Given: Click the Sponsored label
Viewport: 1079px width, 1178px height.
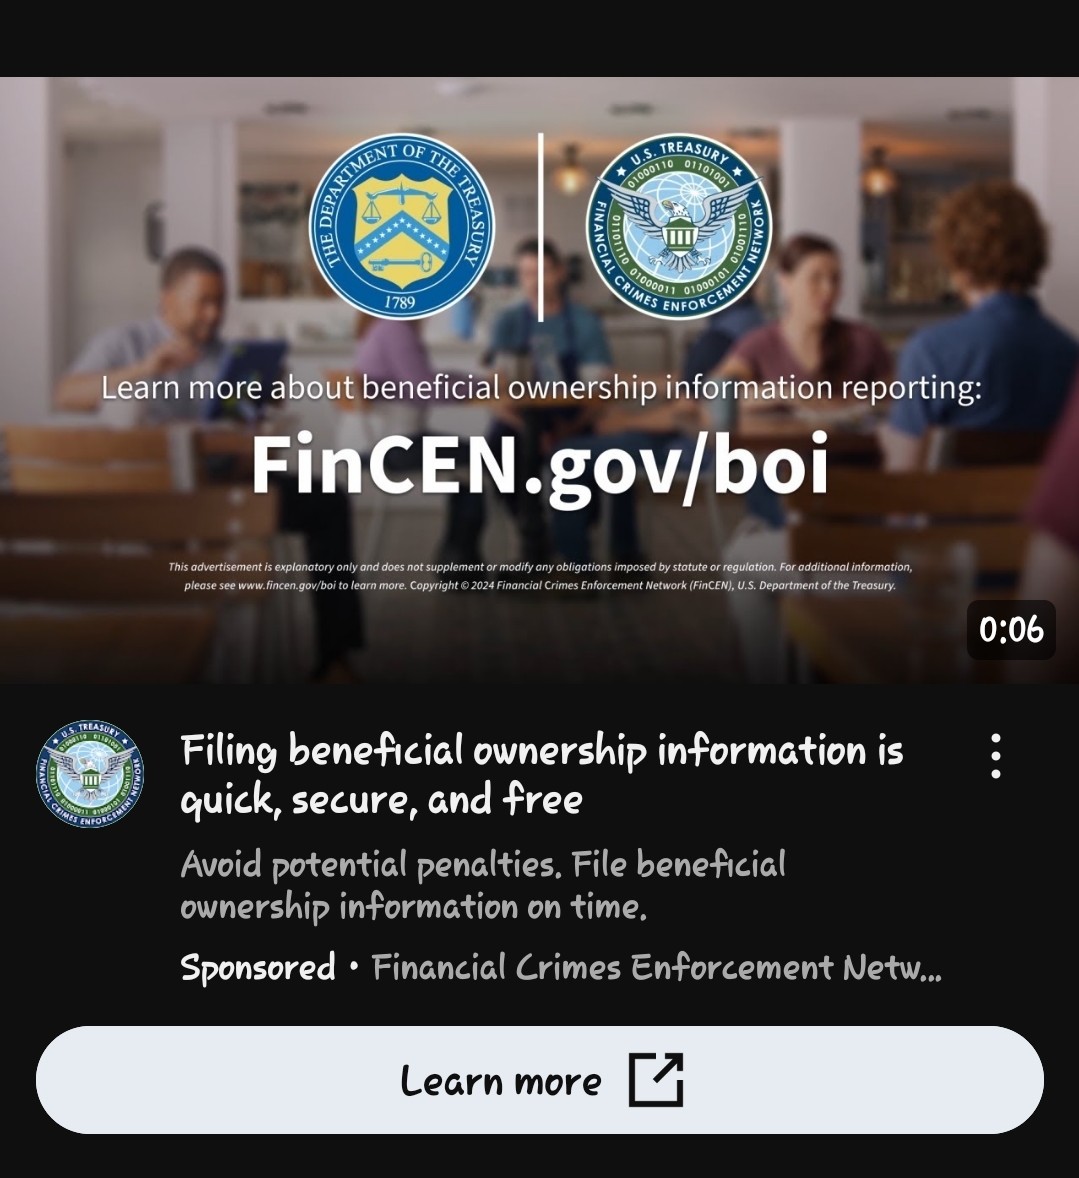Looking at the screenshot, I should [x=258, y=967].
